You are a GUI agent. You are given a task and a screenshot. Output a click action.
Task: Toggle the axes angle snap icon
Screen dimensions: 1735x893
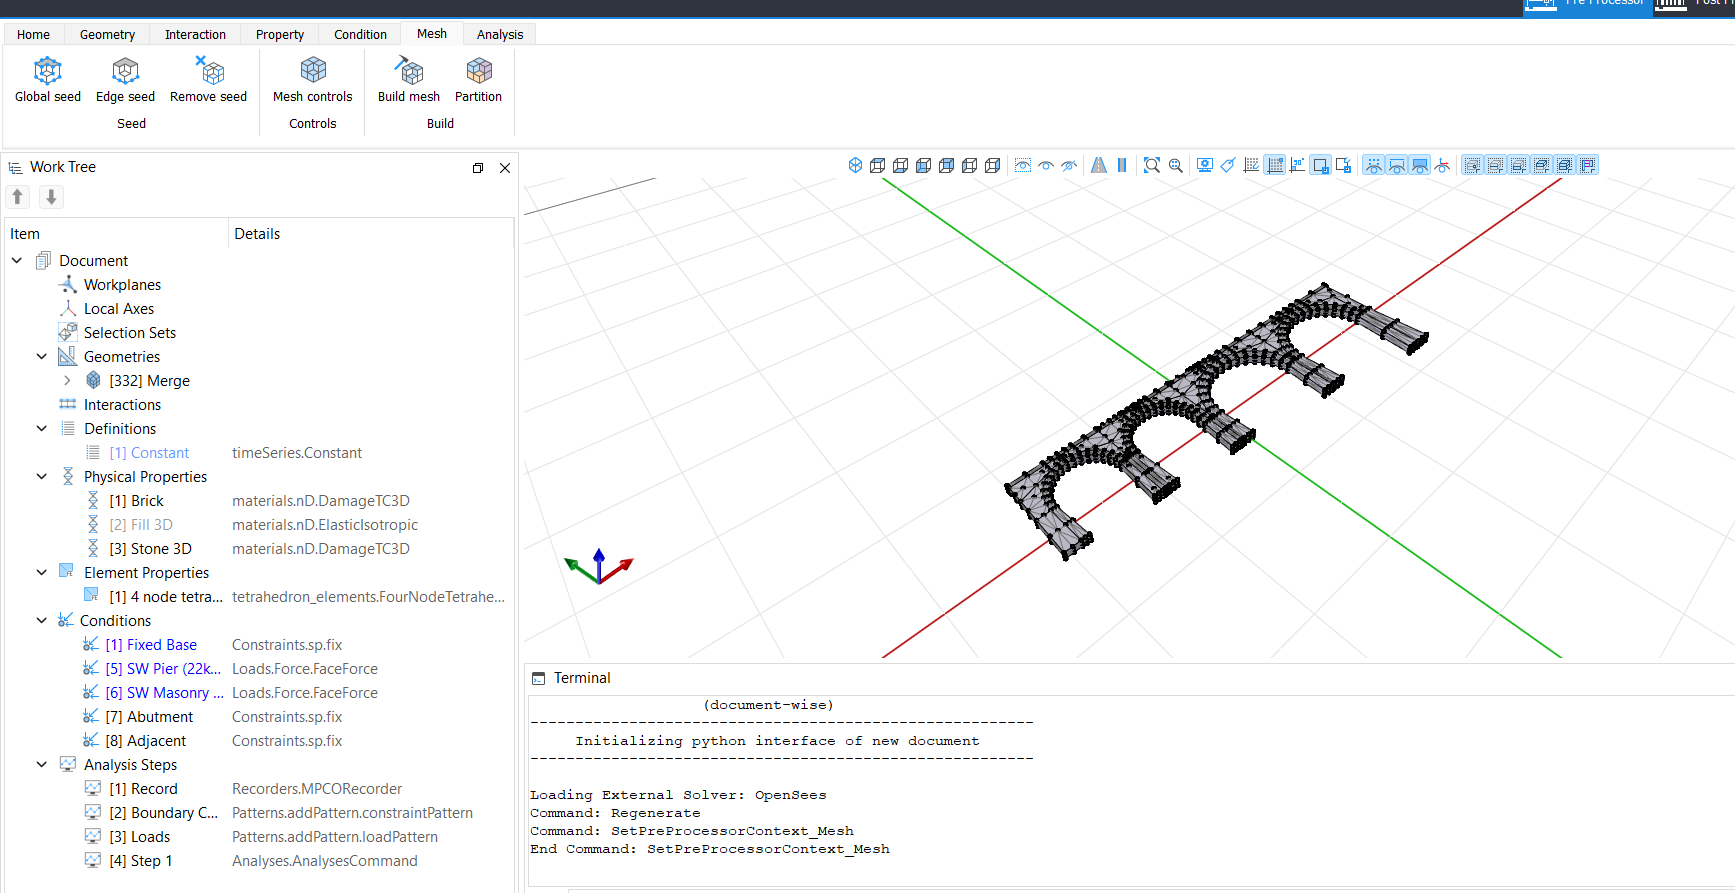[x=1298, y=165]
